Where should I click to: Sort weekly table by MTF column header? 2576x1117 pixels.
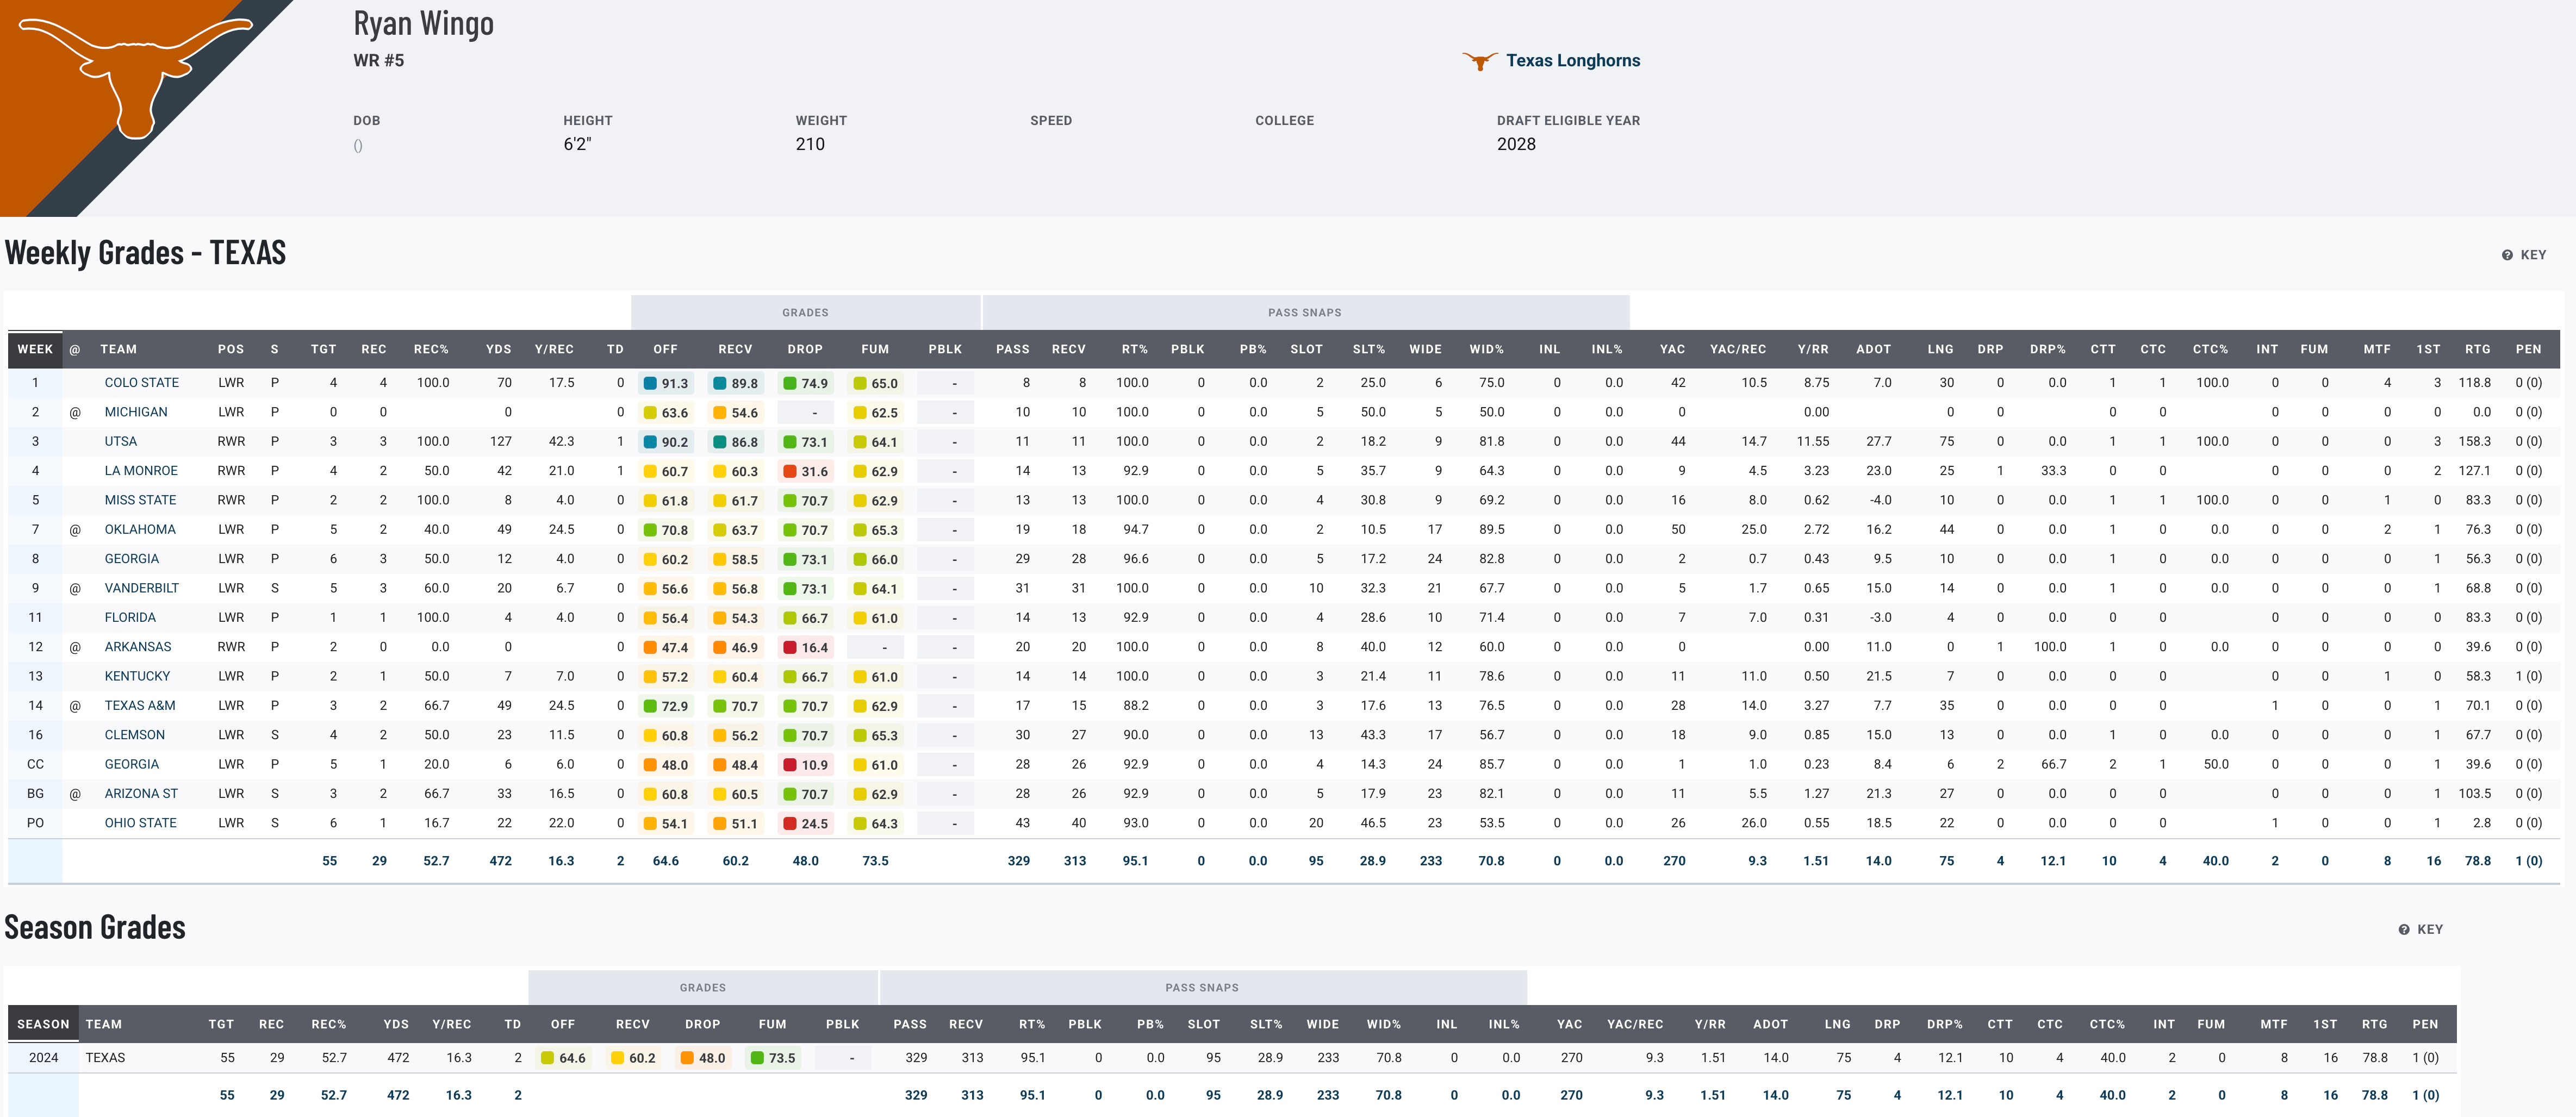[2377, 349]
